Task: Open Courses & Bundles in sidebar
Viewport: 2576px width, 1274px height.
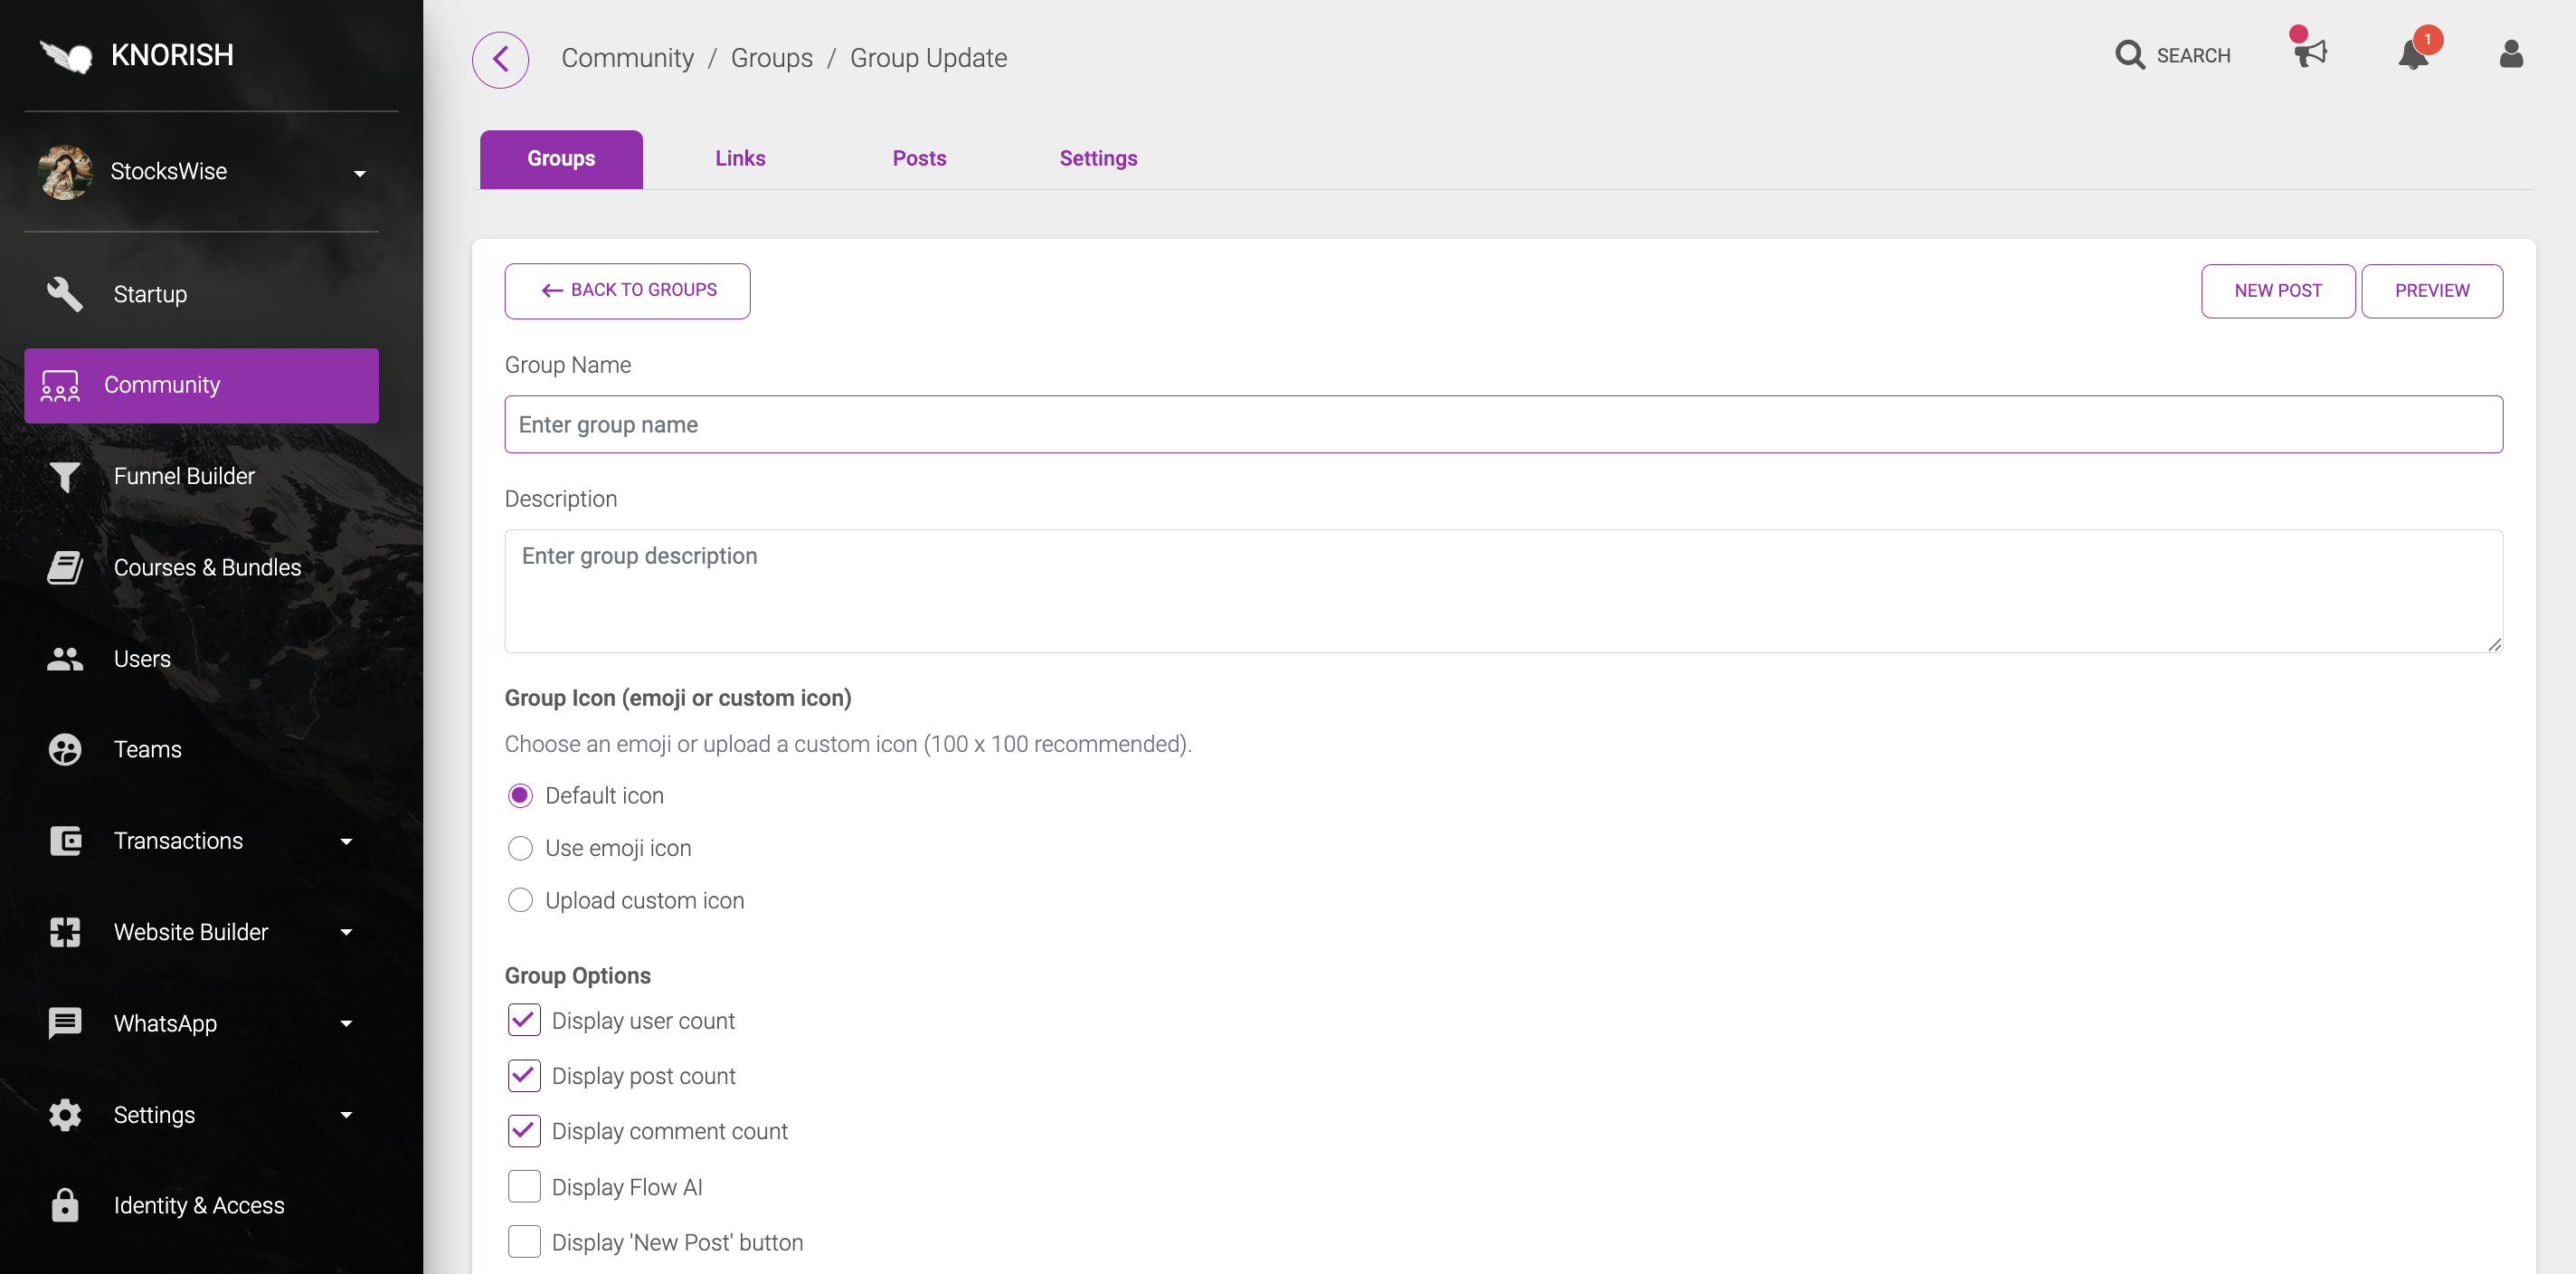Action: (x=202, y=568)
